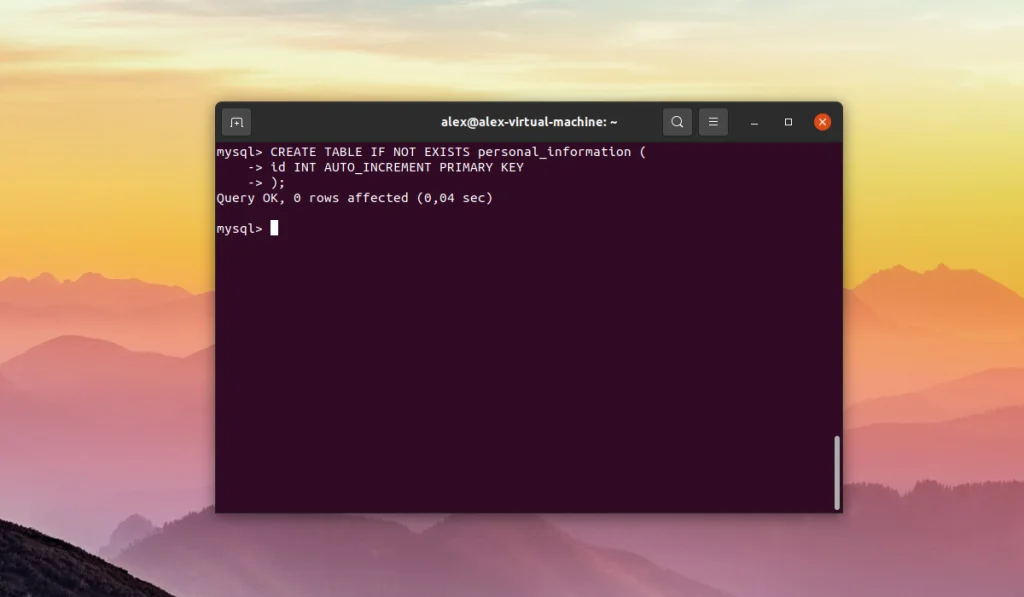Click the mysql> prompt text

[x=240, y=227]
